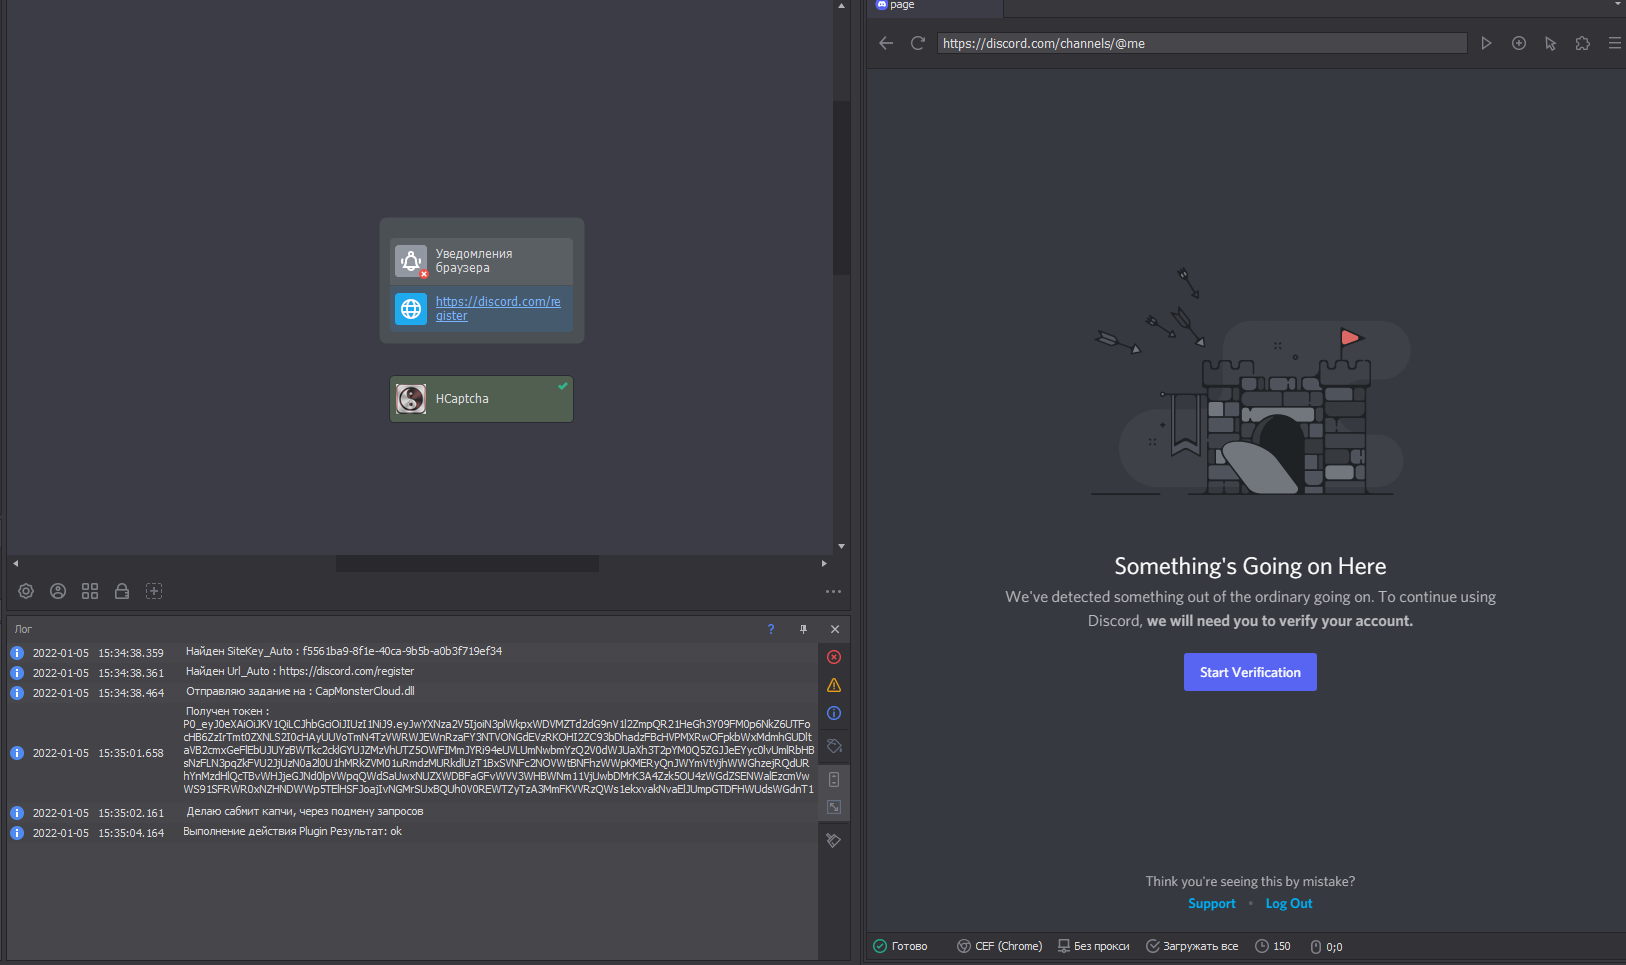The width and height of the screenshot is (1626, 965).
Task: Toggle info messages filter in log
Action: click(x=834, y=713)
